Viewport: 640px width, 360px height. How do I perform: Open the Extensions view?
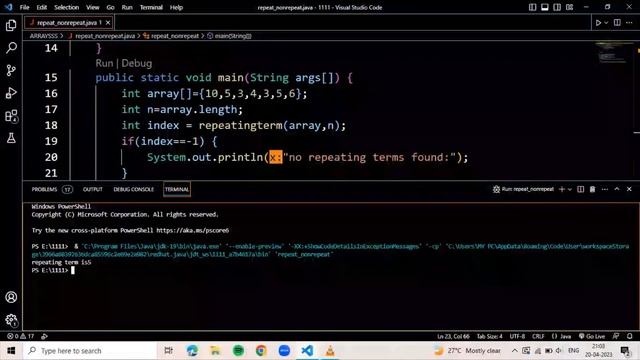(11, 116)
